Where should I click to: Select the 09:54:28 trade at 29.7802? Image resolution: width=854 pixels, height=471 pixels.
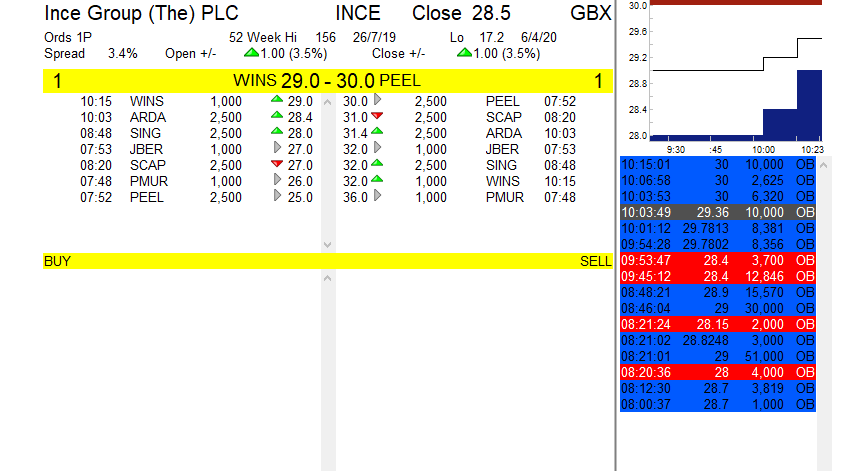click(x=718, y=244)
